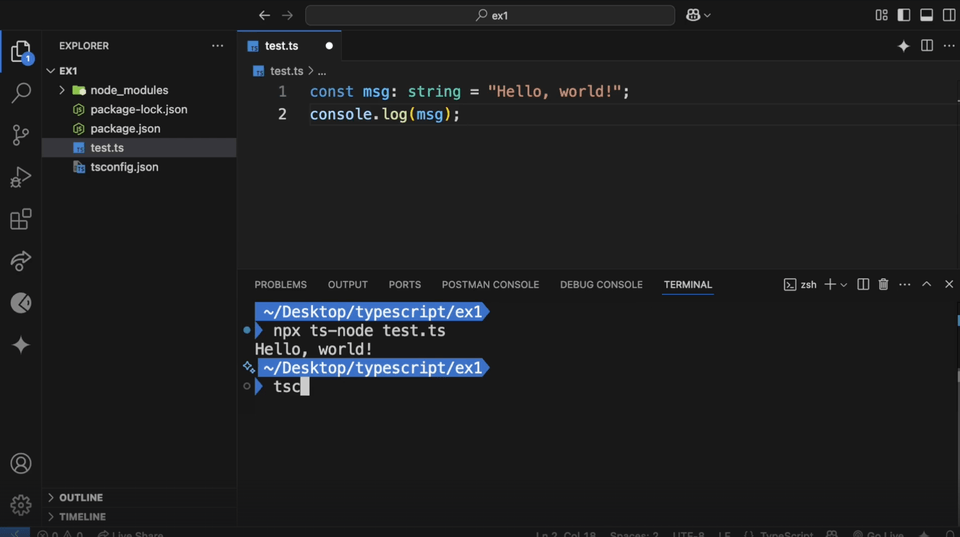This screenshot has height=537, width=960.
Task: Open package-lock.json file
Action: click(139, 110)
